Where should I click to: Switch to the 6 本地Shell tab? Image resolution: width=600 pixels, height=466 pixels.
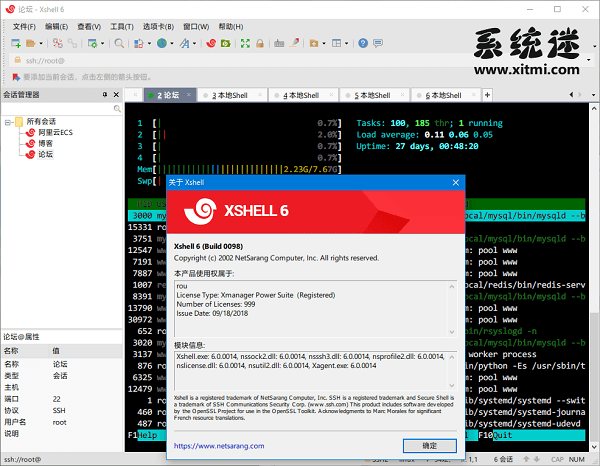coord(444,95)
